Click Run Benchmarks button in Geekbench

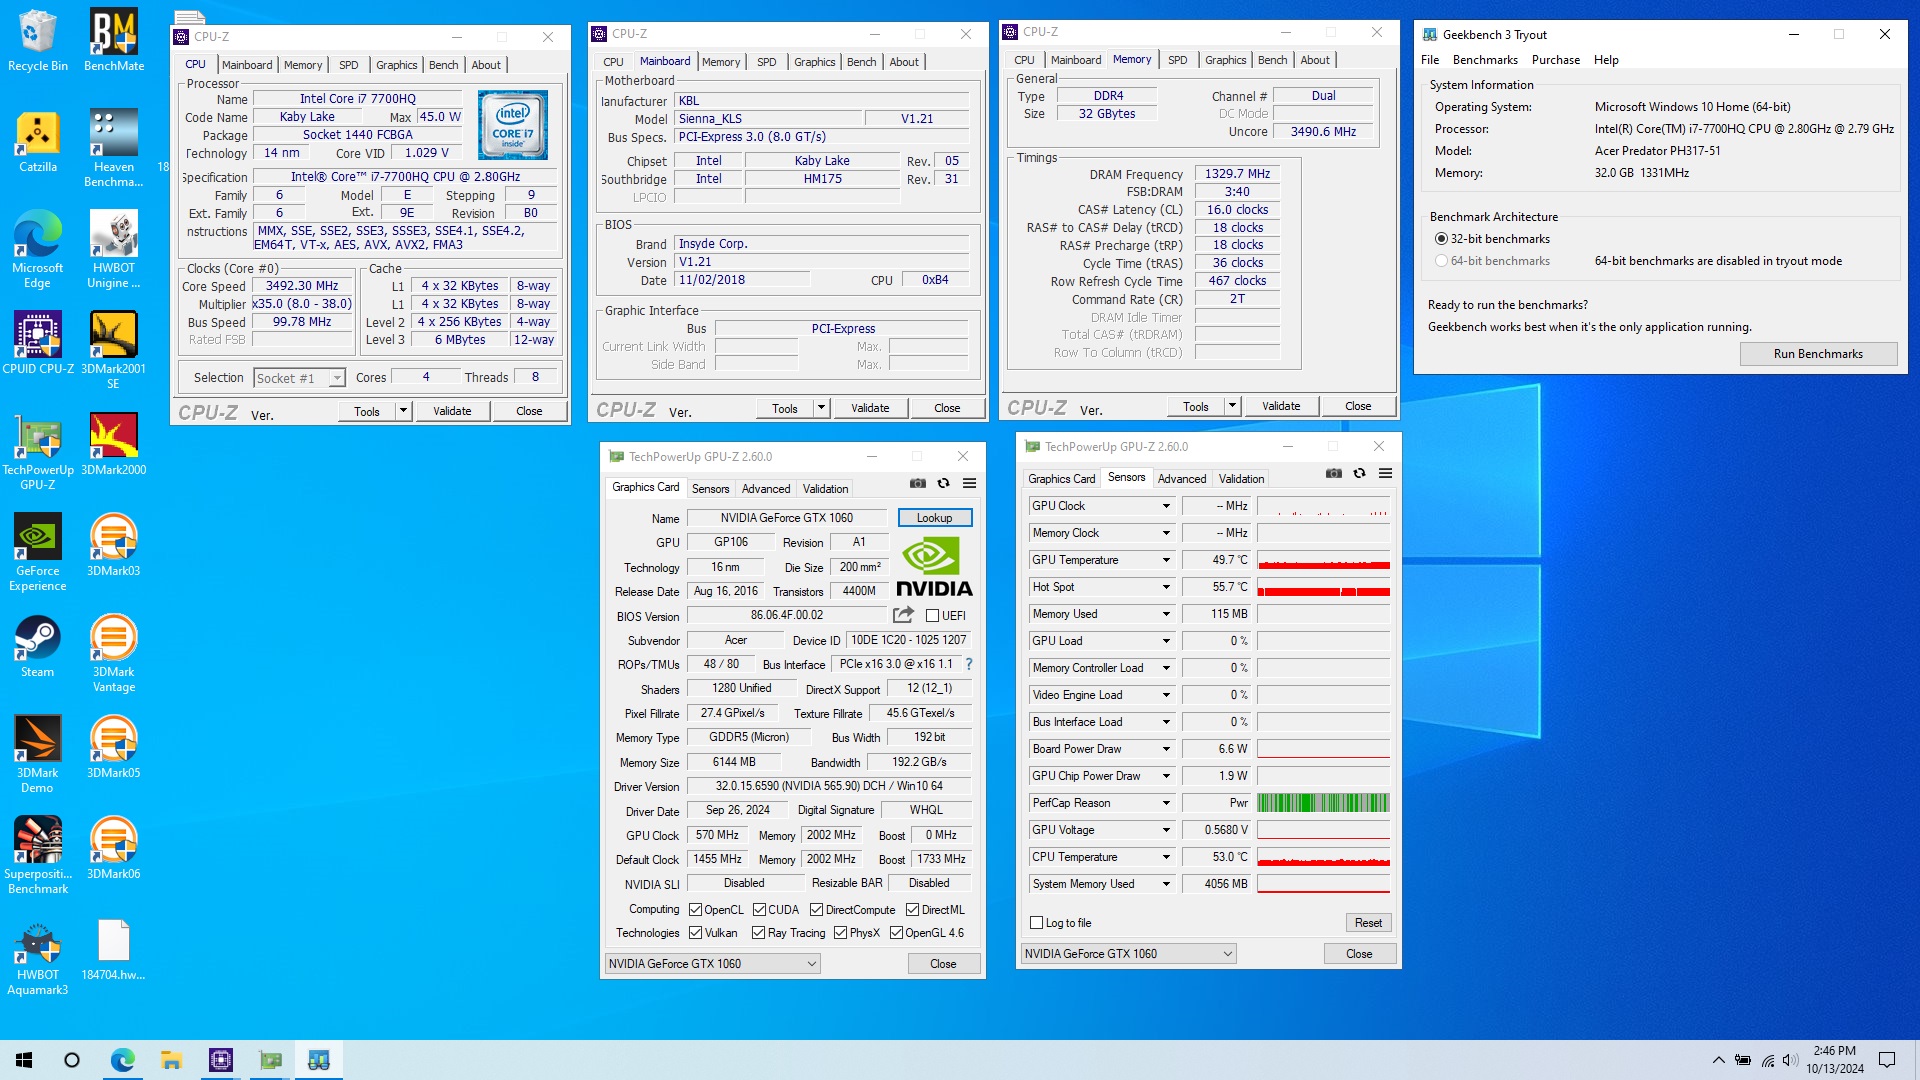1818,354
